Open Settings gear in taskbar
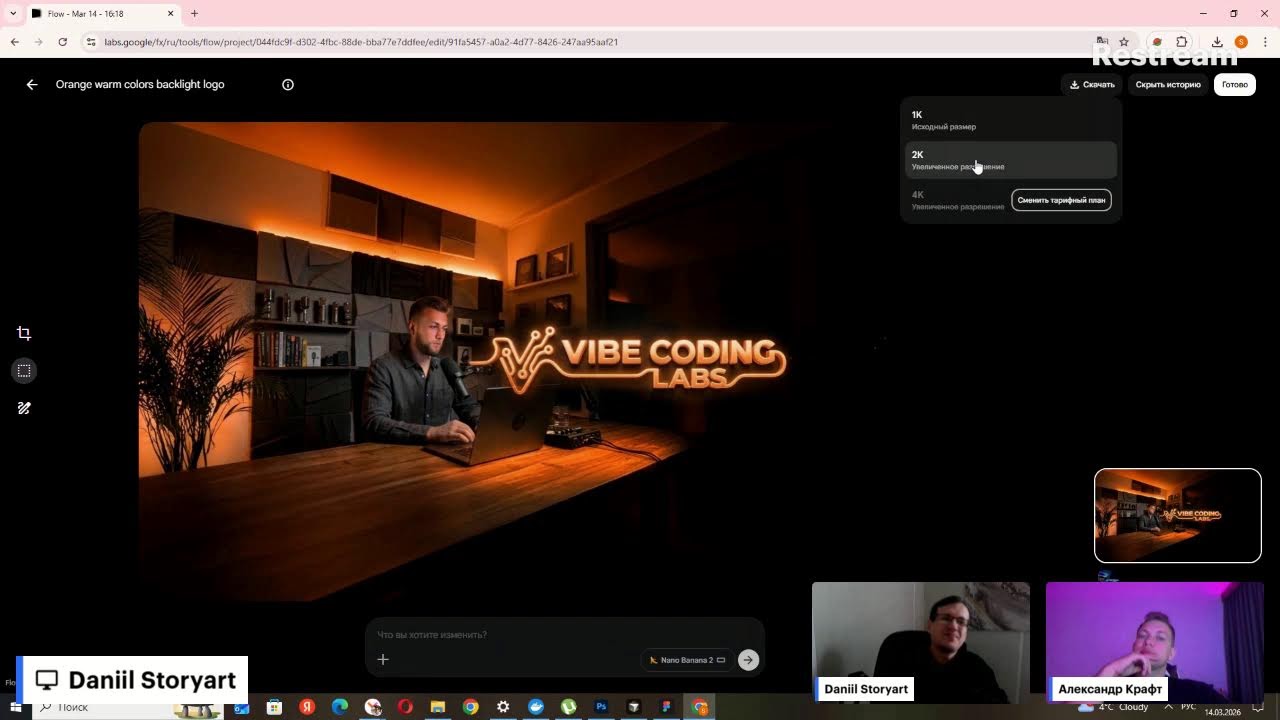 tap(503, 707)
